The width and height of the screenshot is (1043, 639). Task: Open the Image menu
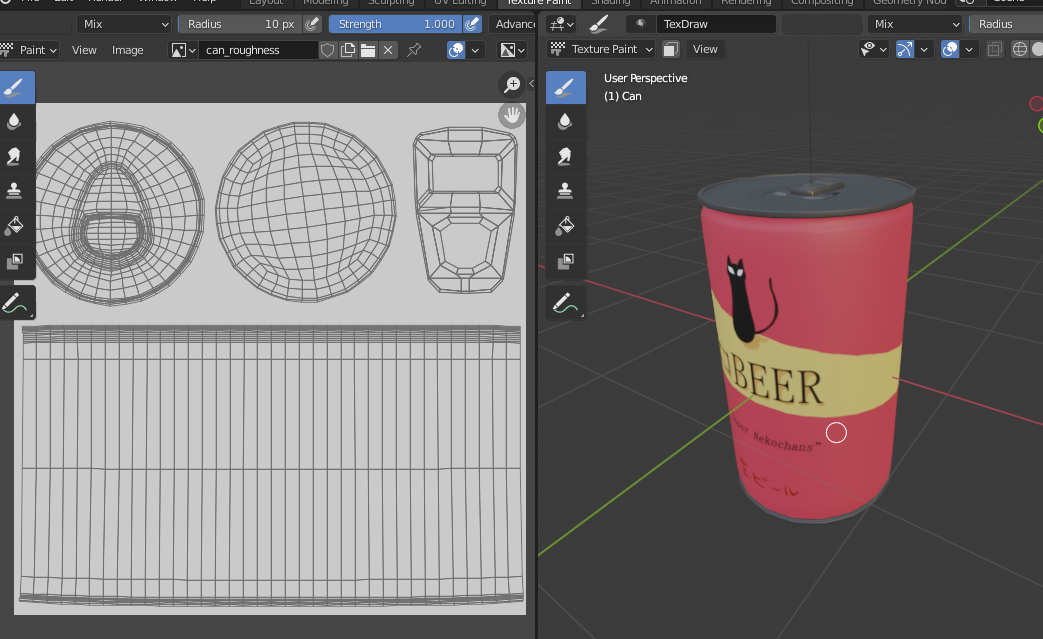coord(127,50)
